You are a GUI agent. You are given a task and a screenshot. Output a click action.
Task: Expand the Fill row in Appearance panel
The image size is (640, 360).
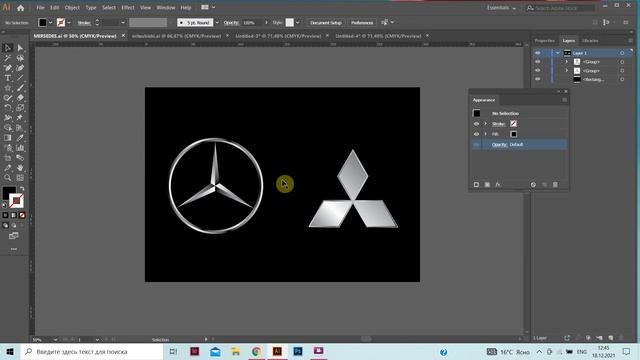(x=485, y=134)
